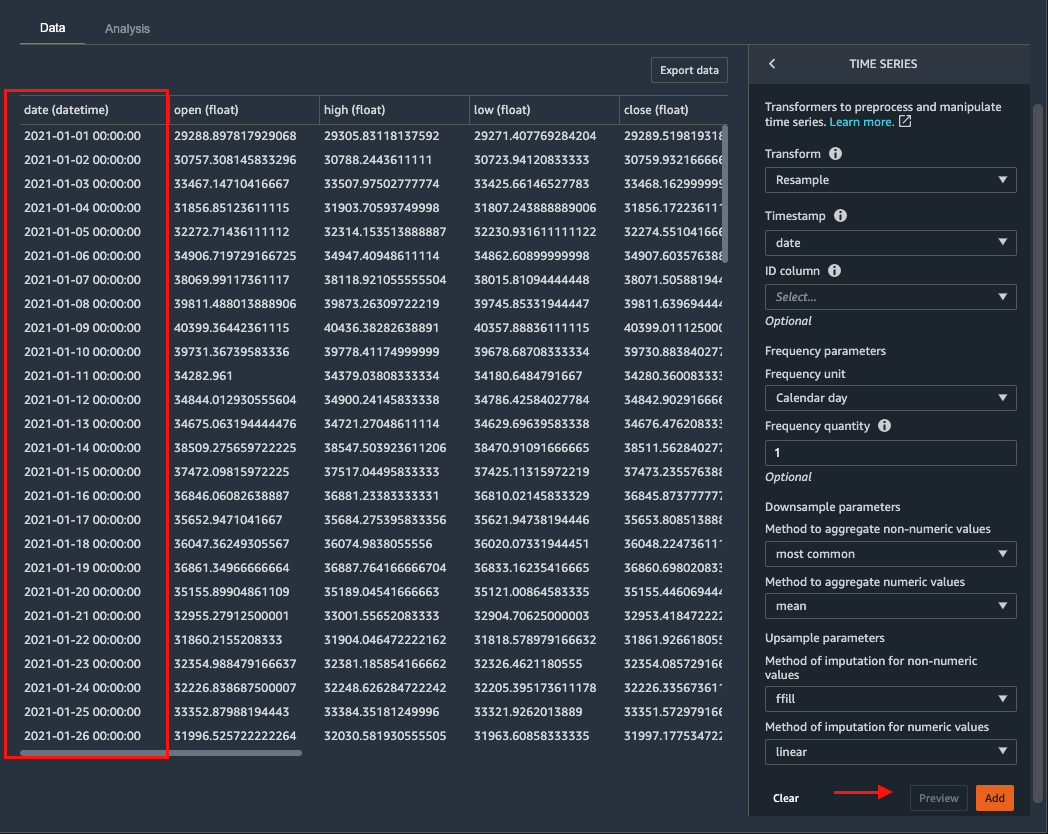Open the info icon beside Frequency quantity
This screenshot has width=1048, height=834.
tap(884, 426)
